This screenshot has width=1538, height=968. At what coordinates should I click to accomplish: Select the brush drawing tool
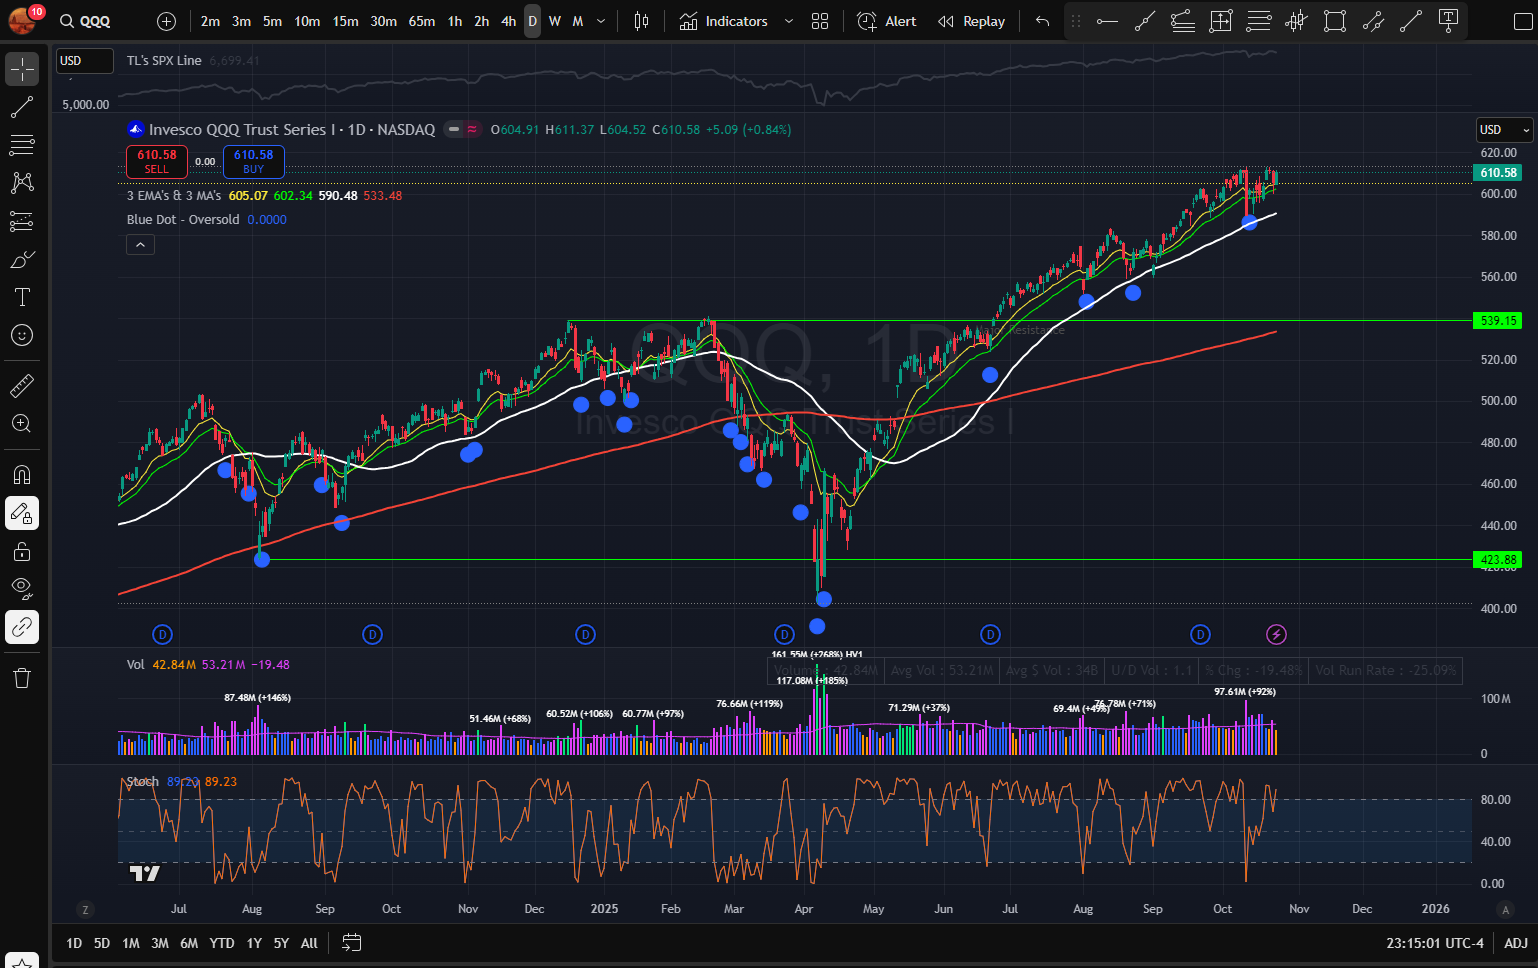[x=22, y=259]
